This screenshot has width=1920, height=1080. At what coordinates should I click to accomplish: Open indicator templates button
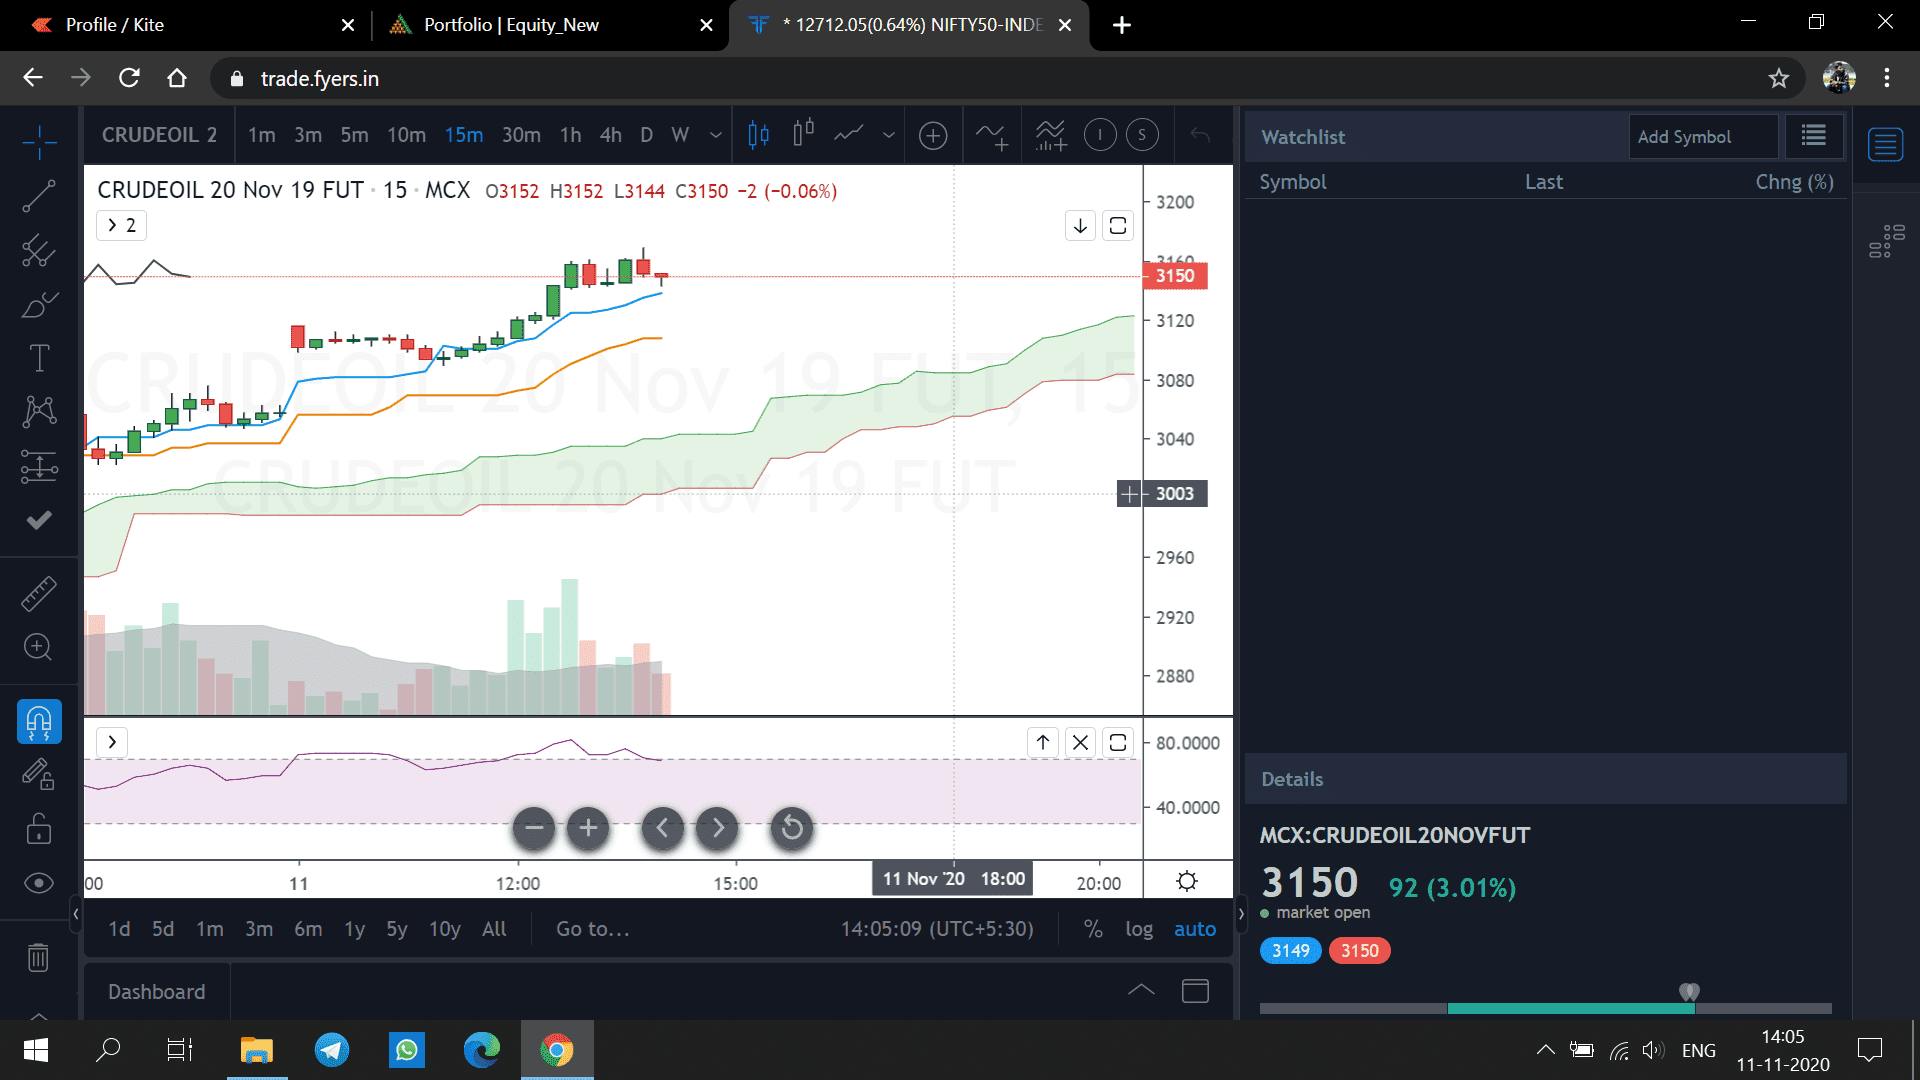coord(1050,135)
